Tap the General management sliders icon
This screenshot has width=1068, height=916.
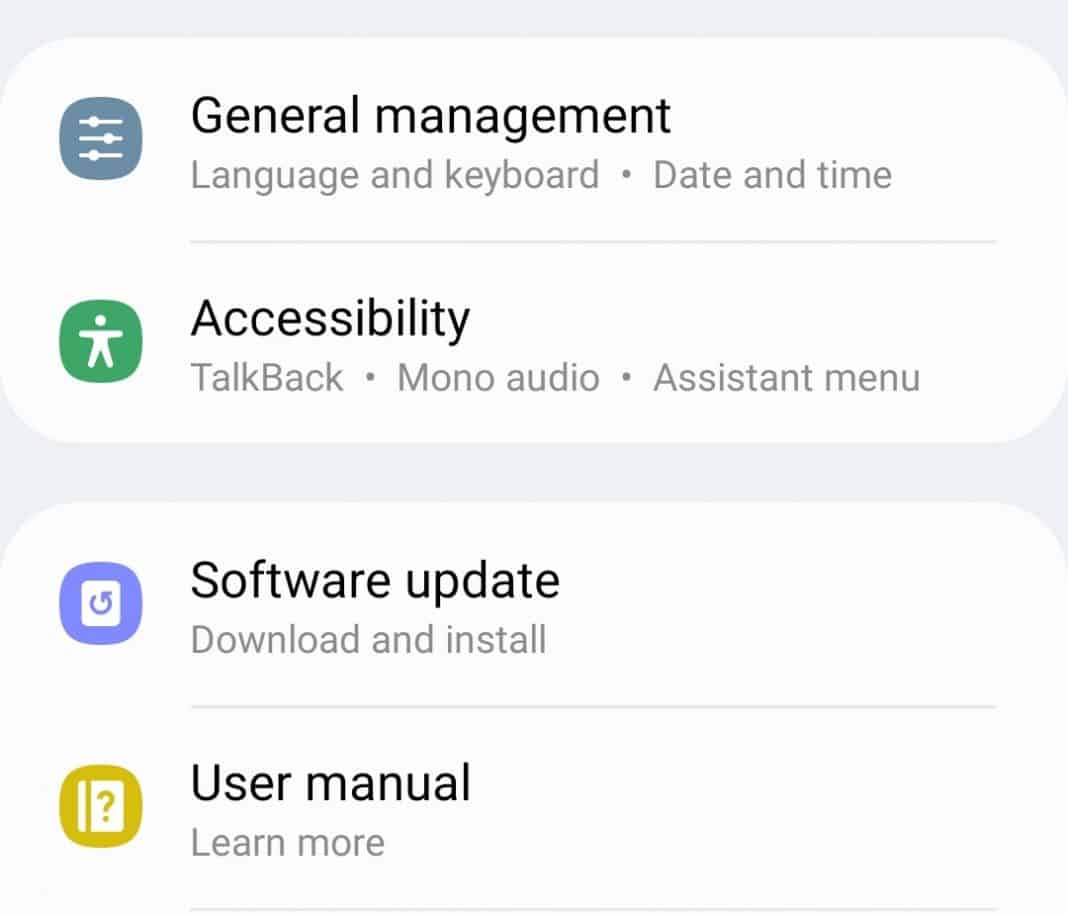[100, 138]
